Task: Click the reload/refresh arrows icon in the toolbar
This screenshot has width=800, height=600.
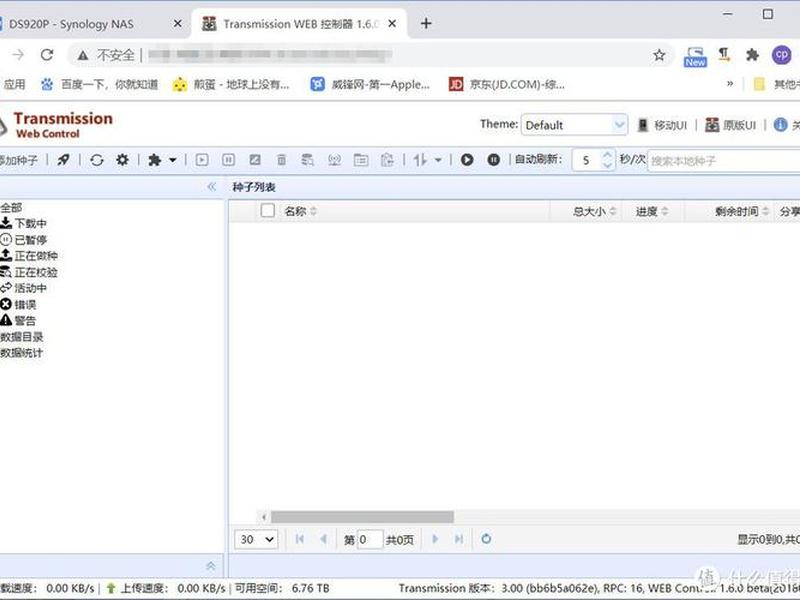Action: pos(96,160)
